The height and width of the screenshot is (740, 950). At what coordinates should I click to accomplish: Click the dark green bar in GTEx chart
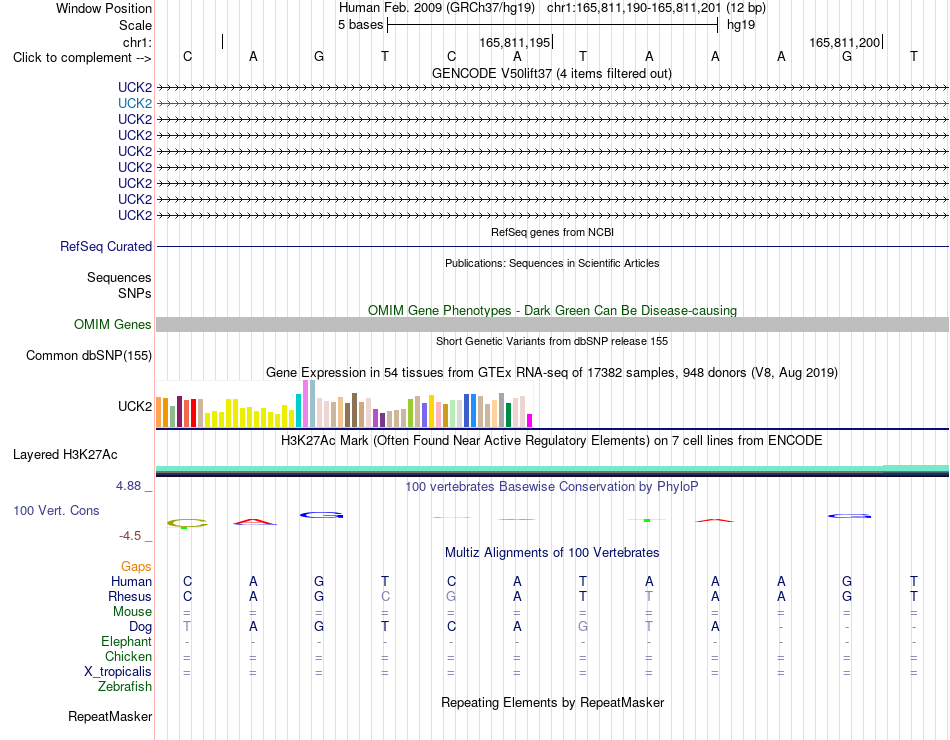(508, 415)
